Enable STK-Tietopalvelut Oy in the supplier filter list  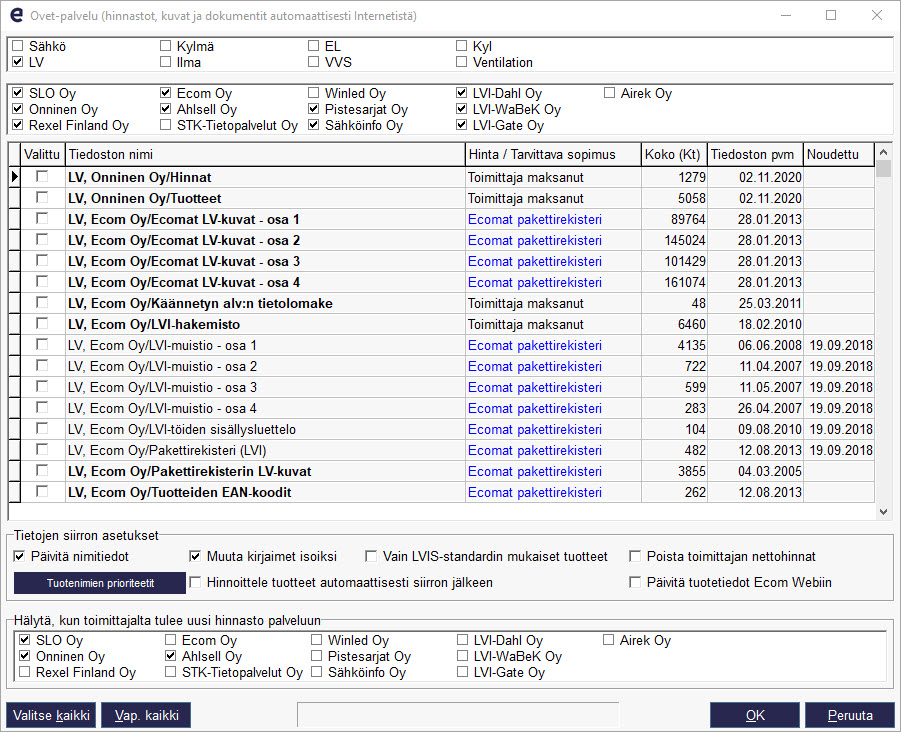click(165, 125)
